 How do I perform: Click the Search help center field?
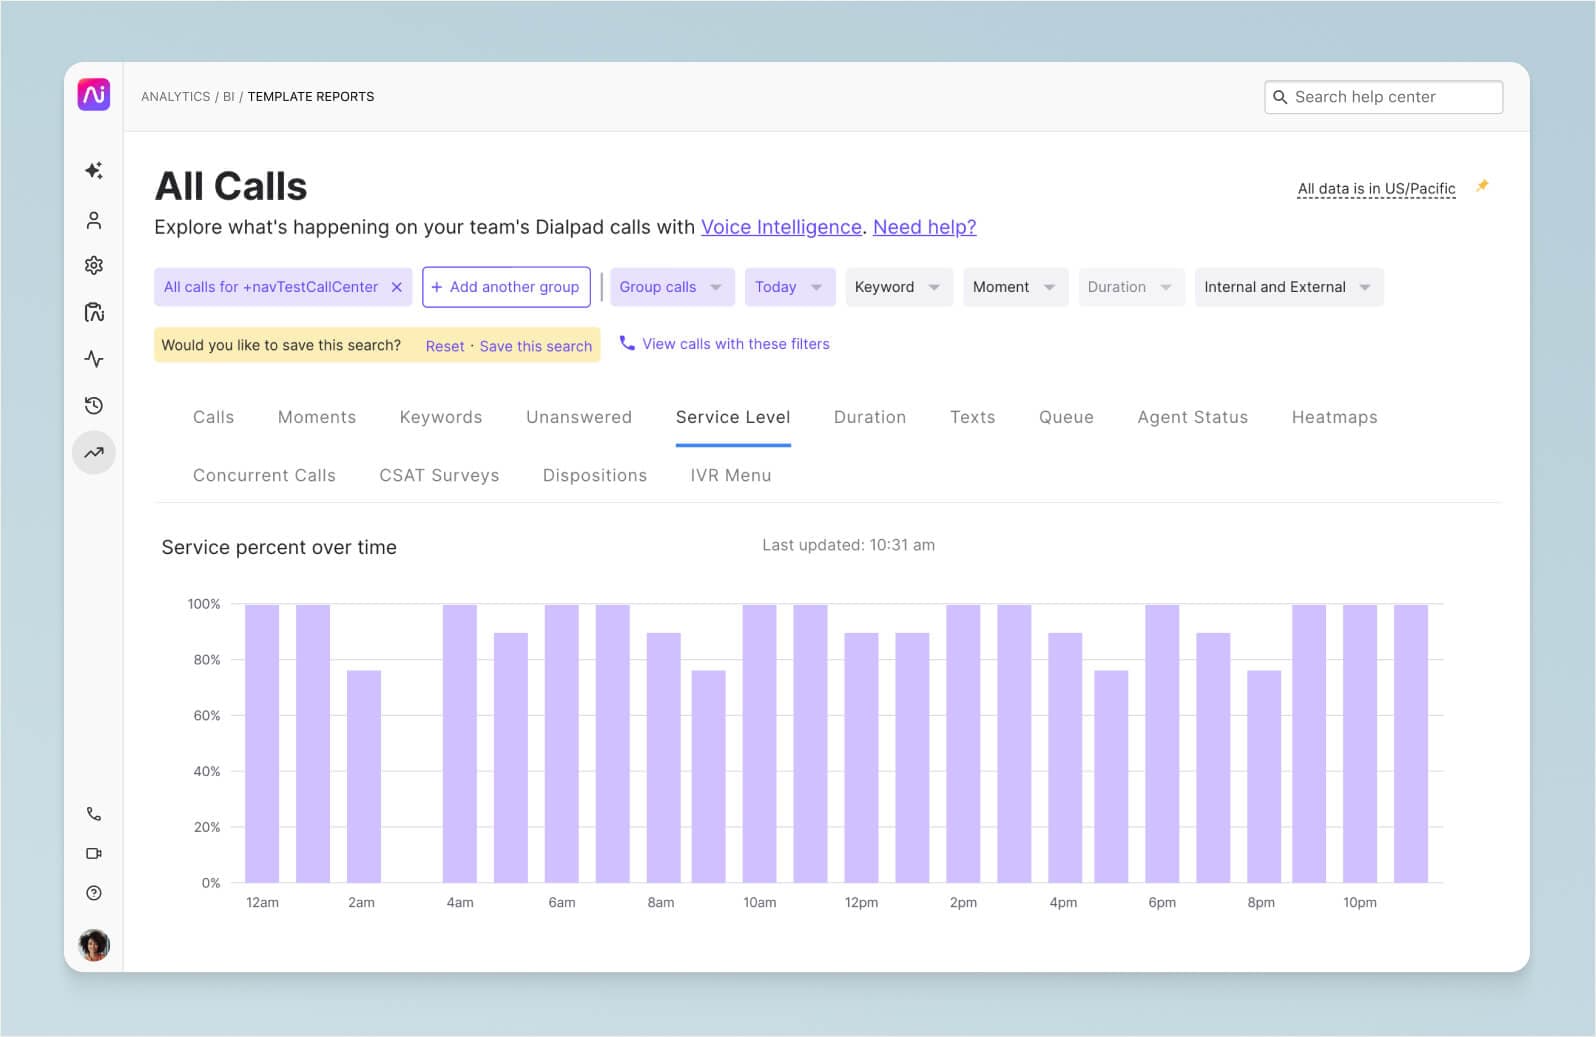click(x=1383, y=97)
